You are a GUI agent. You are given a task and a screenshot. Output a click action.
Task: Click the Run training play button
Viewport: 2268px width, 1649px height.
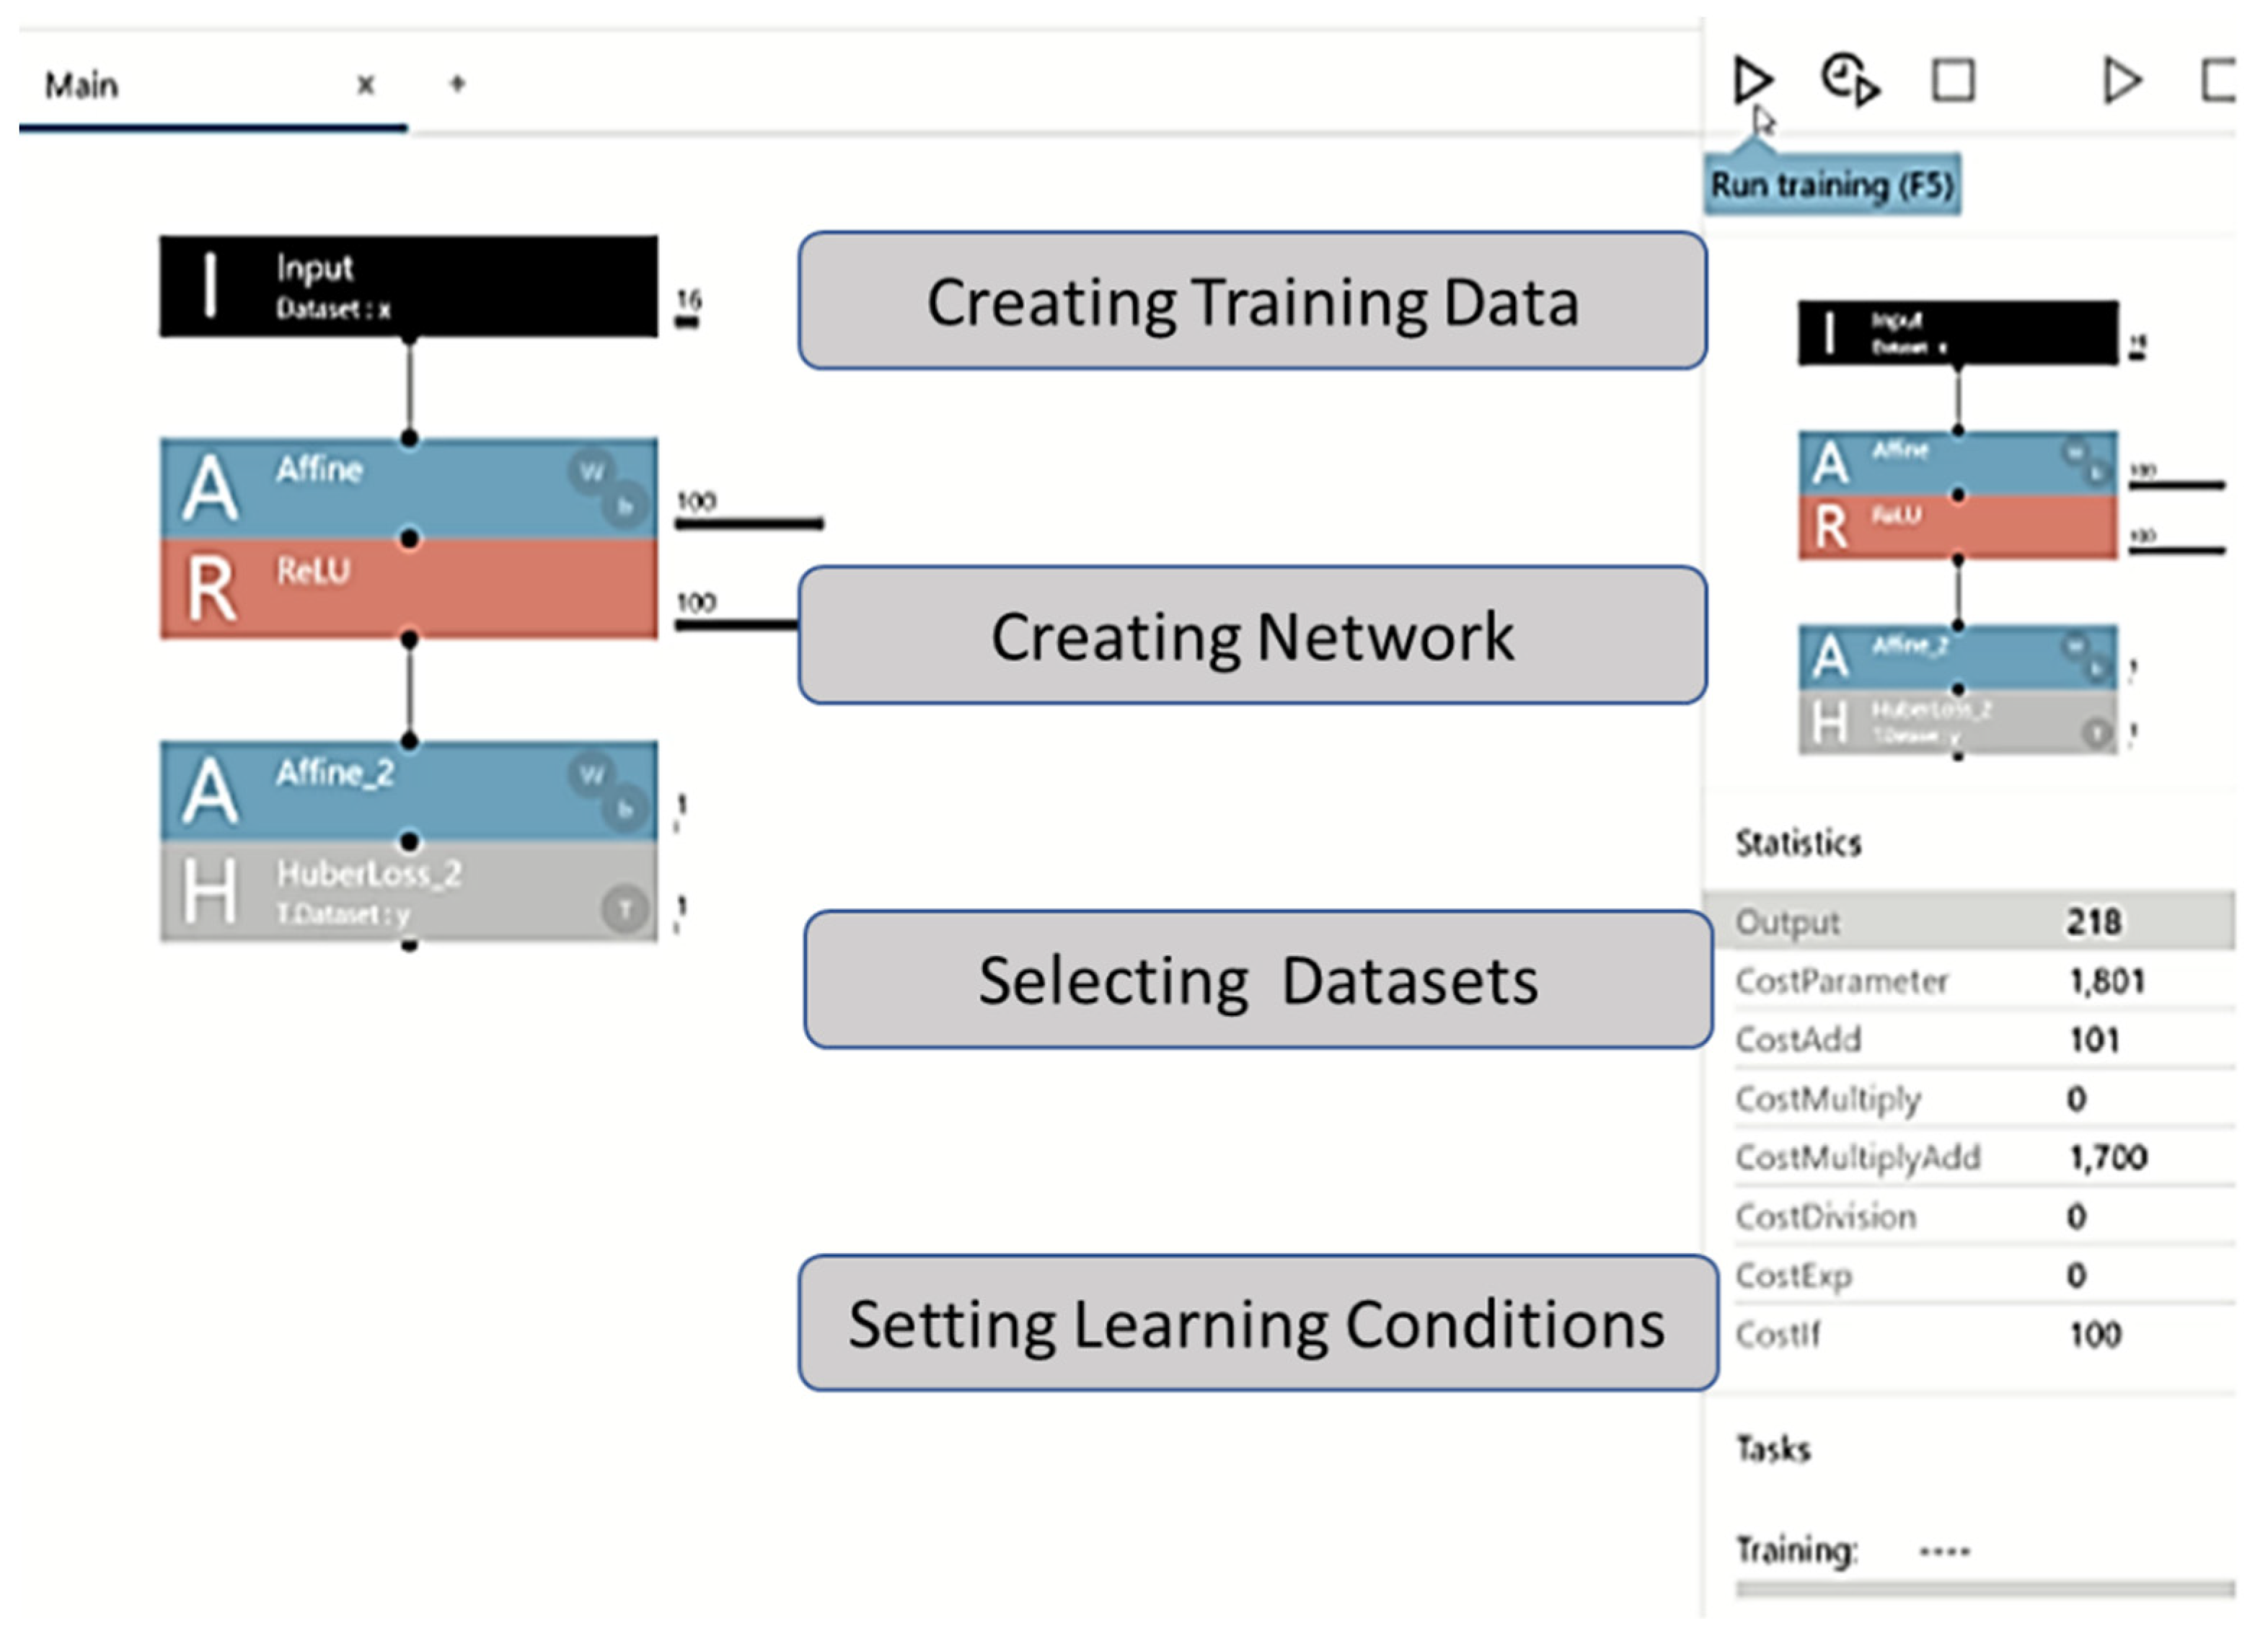point(1751,80)
